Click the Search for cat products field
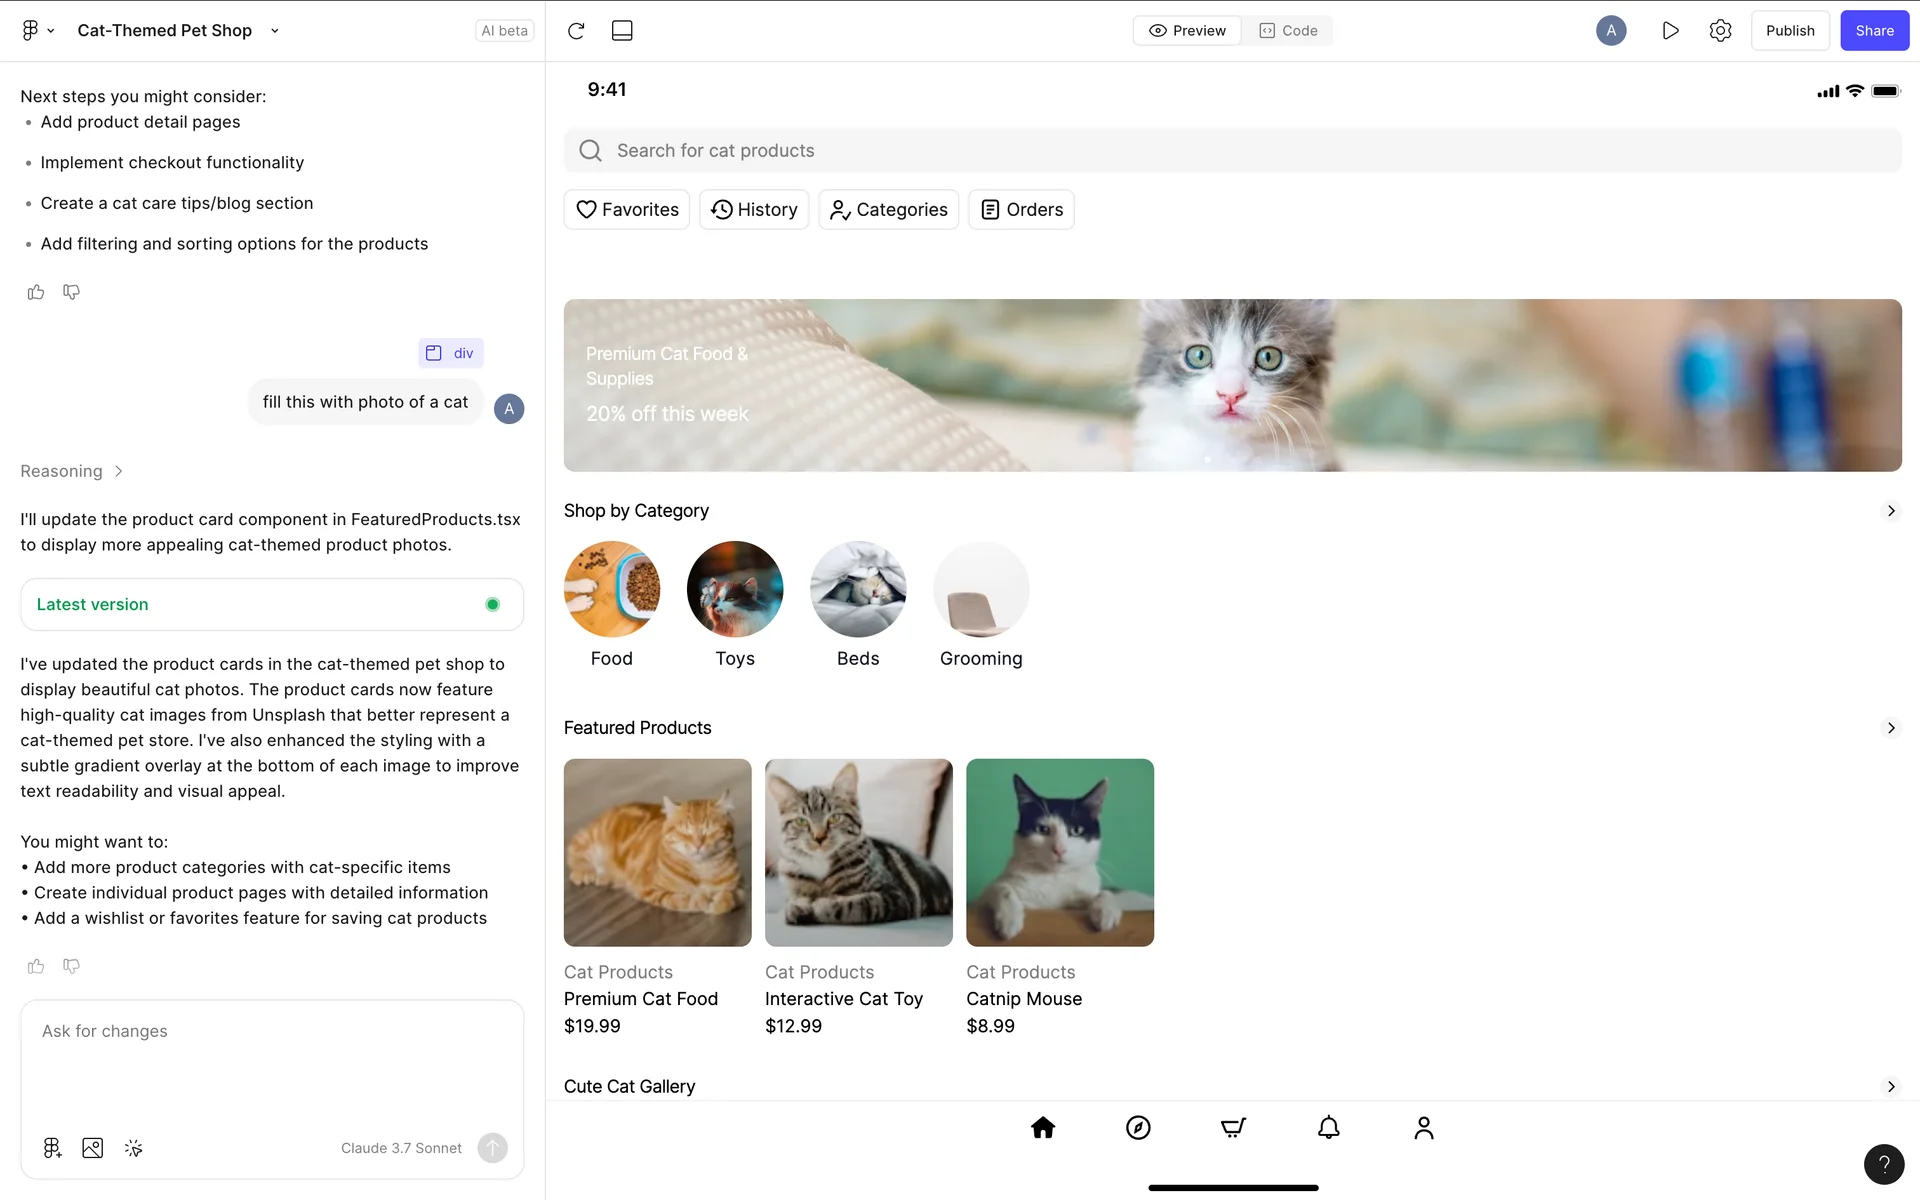The width and height of the screenshot is (1920, 1200). click(x=1232, y=151)
